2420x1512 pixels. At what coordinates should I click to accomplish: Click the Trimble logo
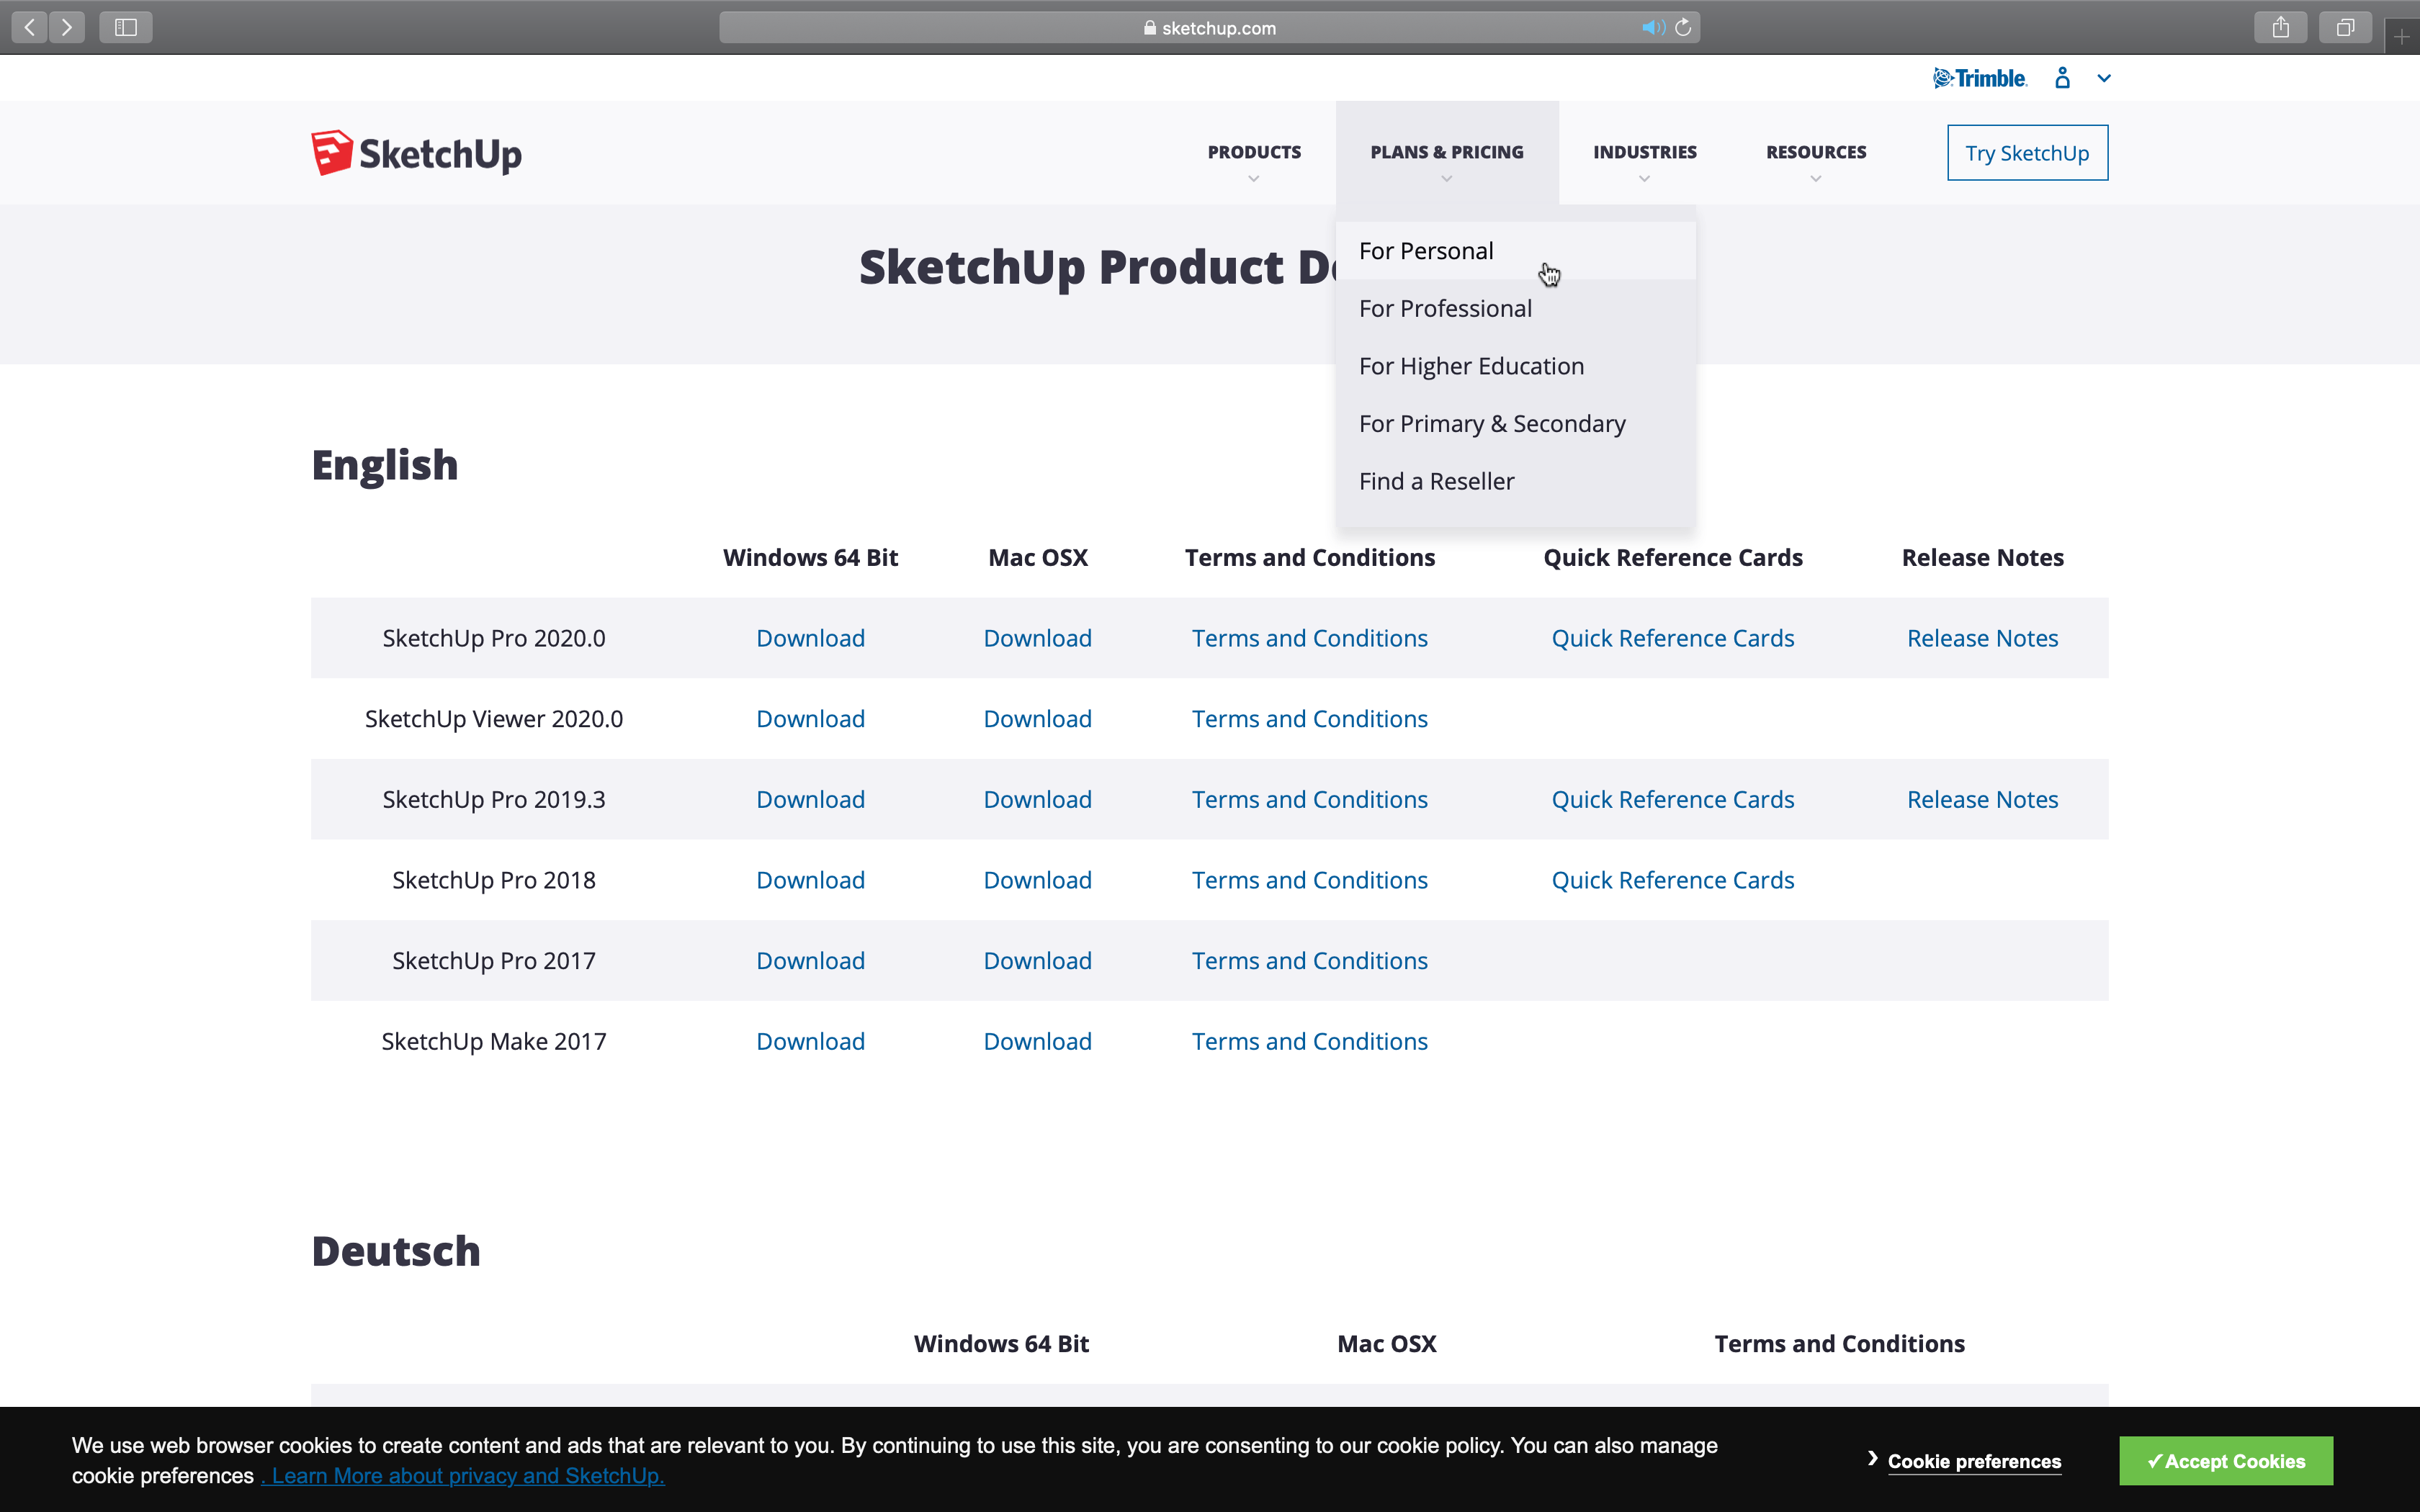coord(1980,78)
